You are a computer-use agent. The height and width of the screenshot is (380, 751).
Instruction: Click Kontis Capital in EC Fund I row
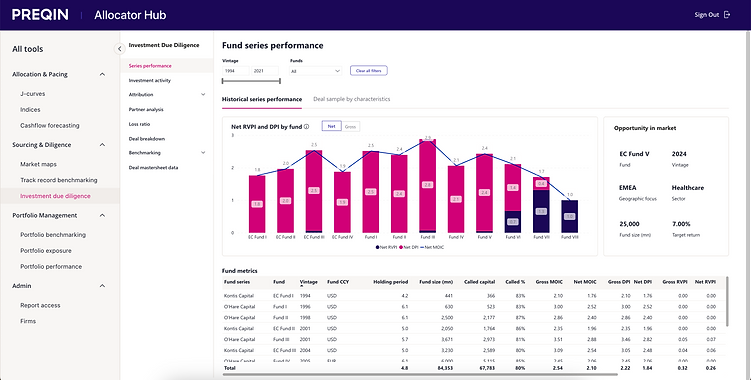(x=239, y=296)
